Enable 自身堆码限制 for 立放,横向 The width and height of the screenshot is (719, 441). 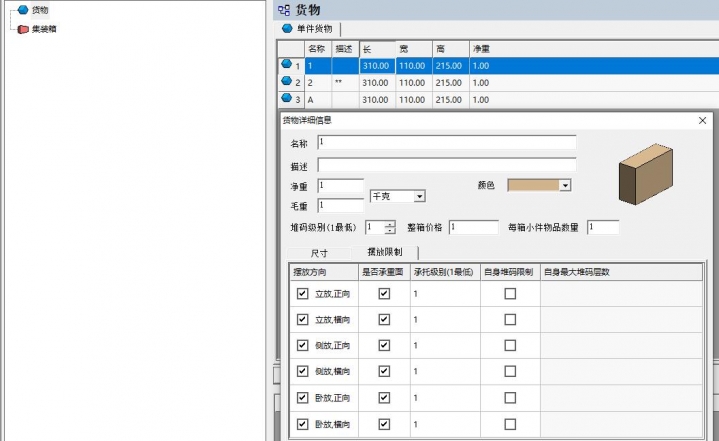click(x=510, y=319)
